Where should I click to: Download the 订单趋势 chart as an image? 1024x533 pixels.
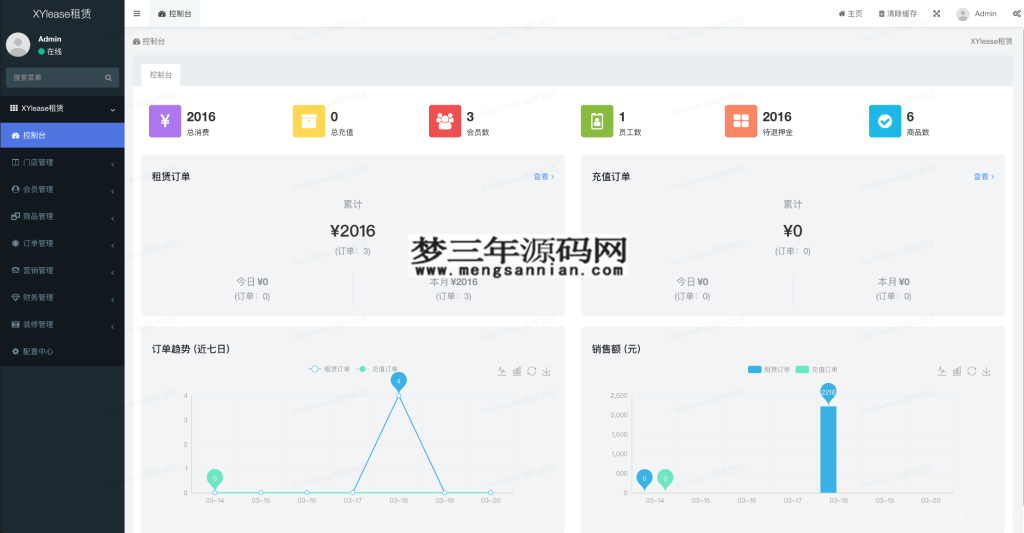(x=547, y=371)
